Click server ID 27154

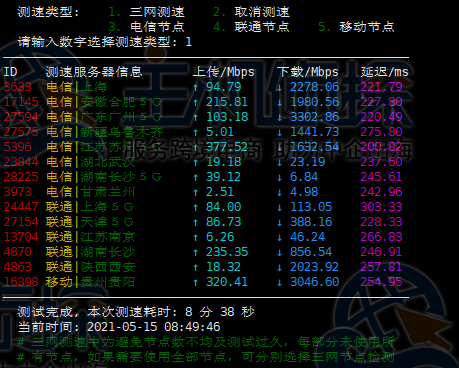tap(21, 222)
